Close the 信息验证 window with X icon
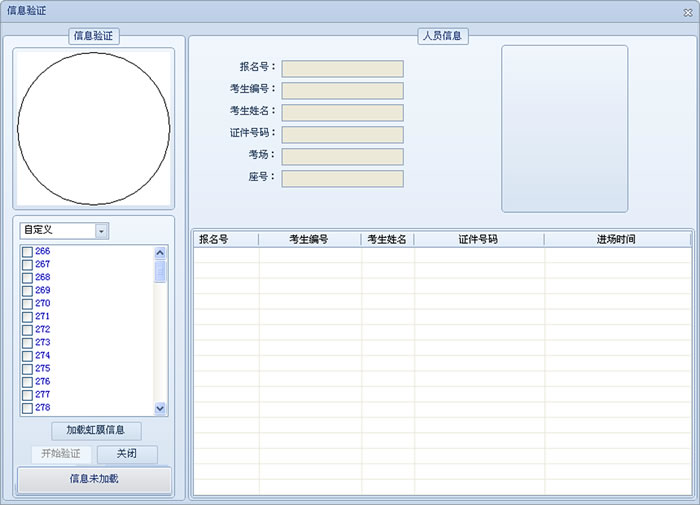Image resolution: width=700 pixels, height=505 pixels. pos(686,11)
